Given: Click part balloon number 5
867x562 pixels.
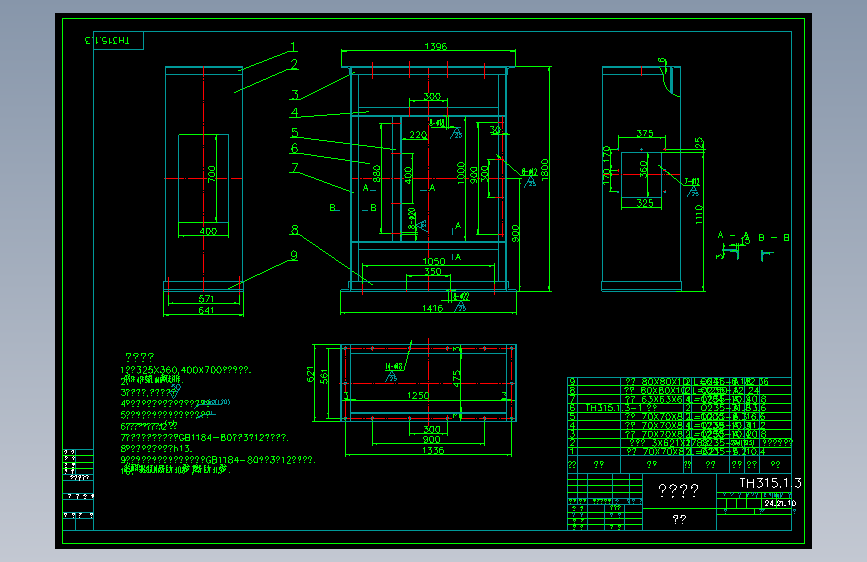Looking at the screenshot, I should tap(295, 133).
